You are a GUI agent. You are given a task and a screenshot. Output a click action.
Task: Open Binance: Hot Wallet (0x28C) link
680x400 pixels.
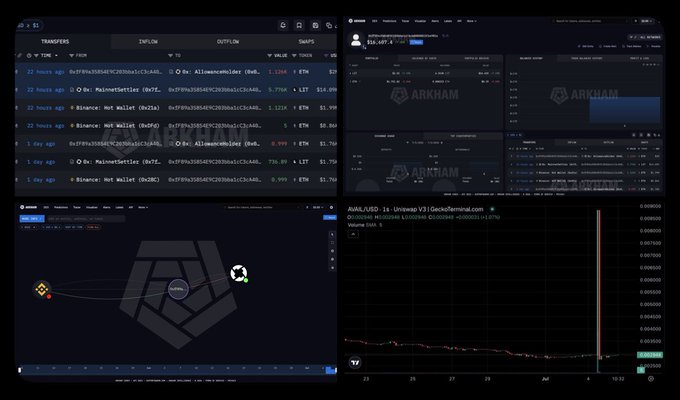pyautogui.click(x=118, y=180)
